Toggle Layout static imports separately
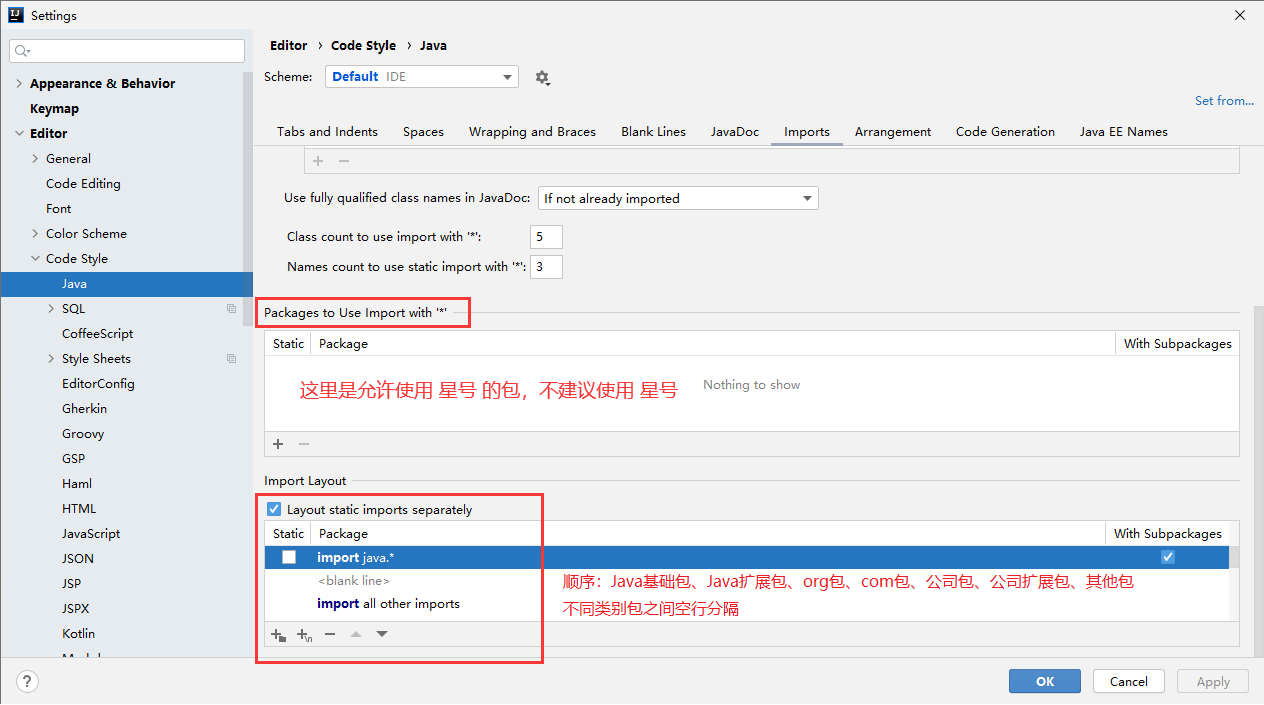The height and width of the screenshot is (705, 1264). point(274,509)
